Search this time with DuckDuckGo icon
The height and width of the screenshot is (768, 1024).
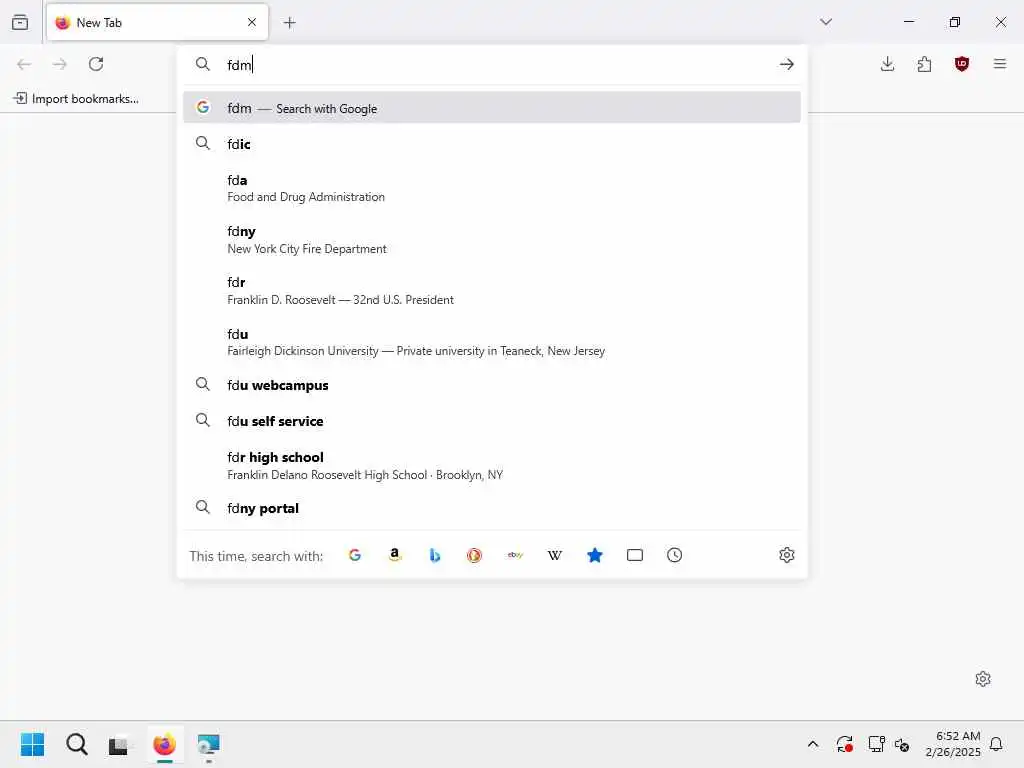(474, 555)
